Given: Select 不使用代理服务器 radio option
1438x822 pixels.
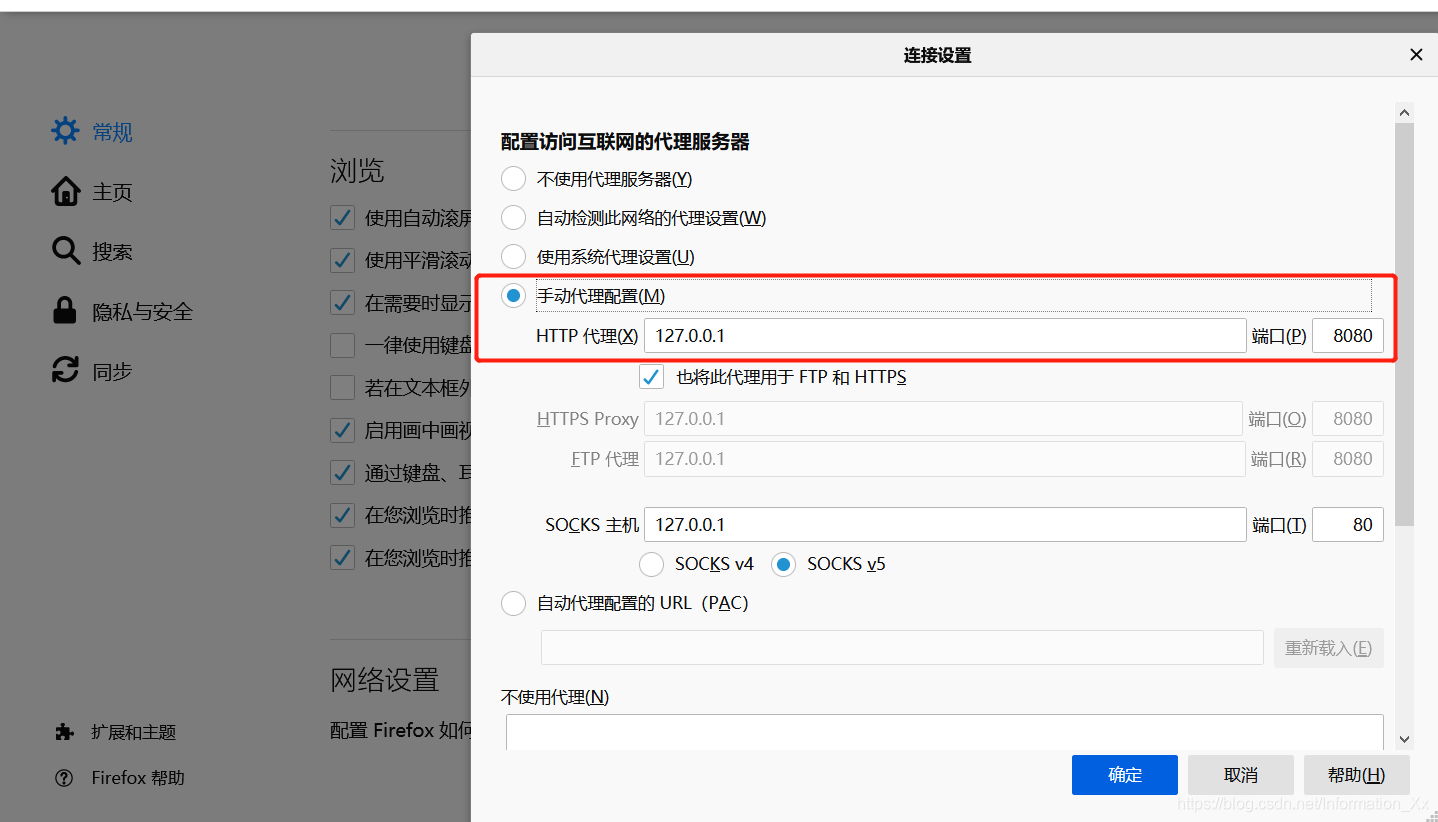Looking at the screenshot, I should 513,179.
